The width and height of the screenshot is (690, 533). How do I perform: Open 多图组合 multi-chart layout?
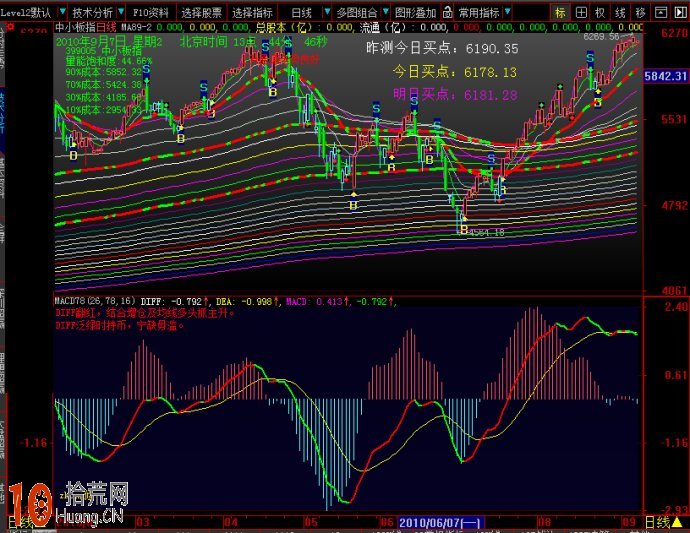click(357, 12)
